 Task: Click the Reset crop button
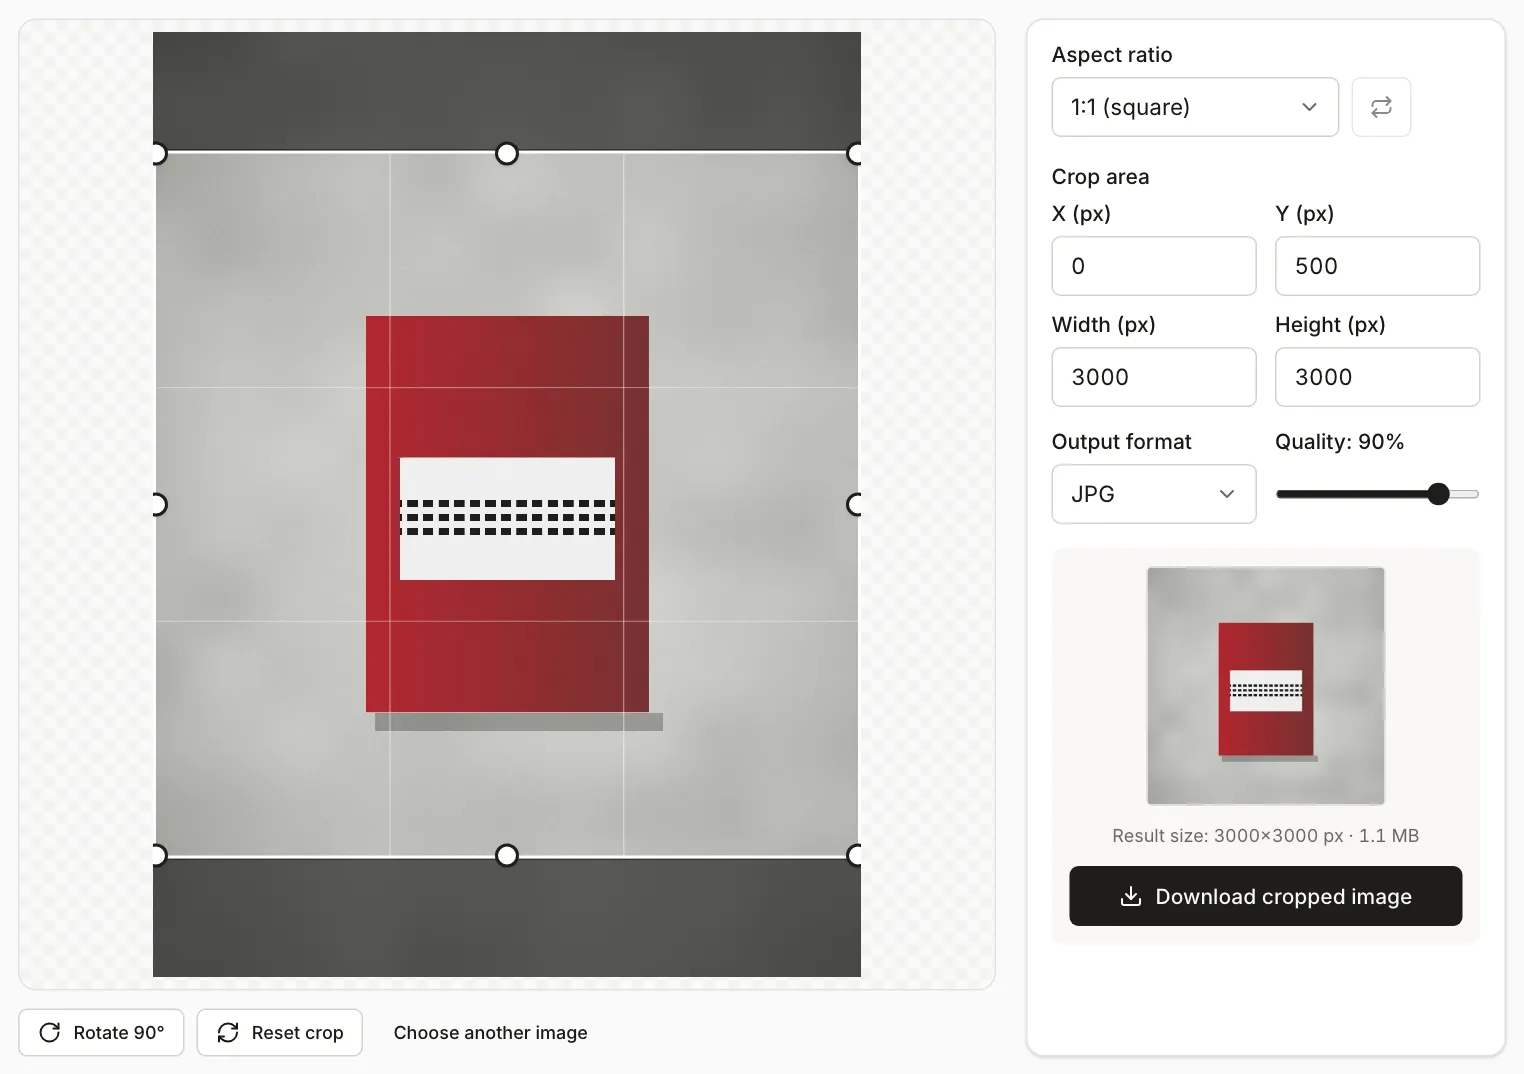[x=280, y=1032]
